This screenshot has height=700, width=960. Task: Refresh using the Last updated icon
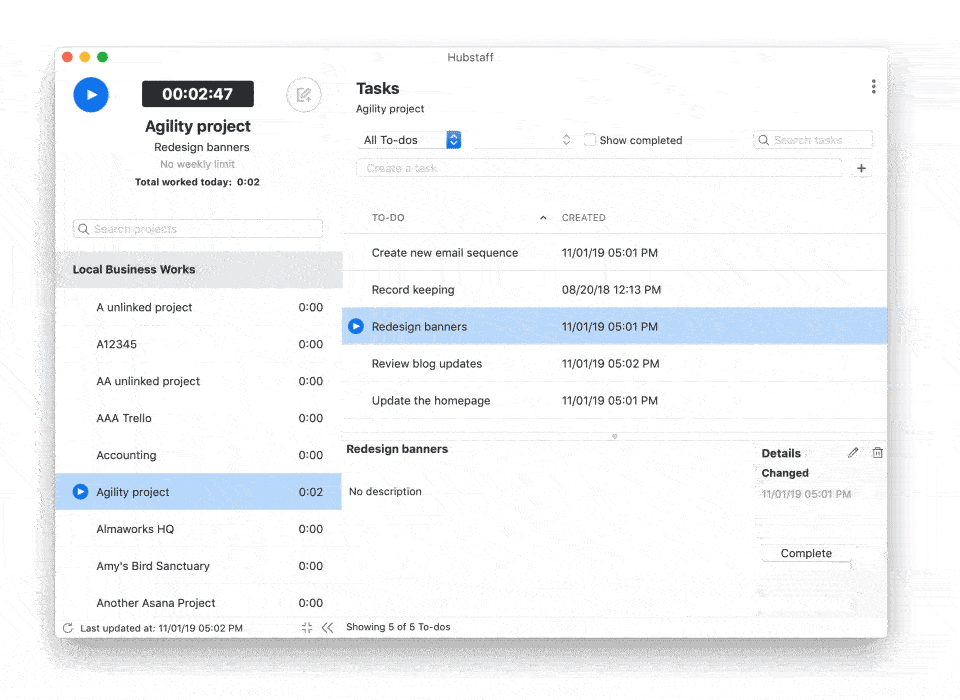[x=68, y=628]
